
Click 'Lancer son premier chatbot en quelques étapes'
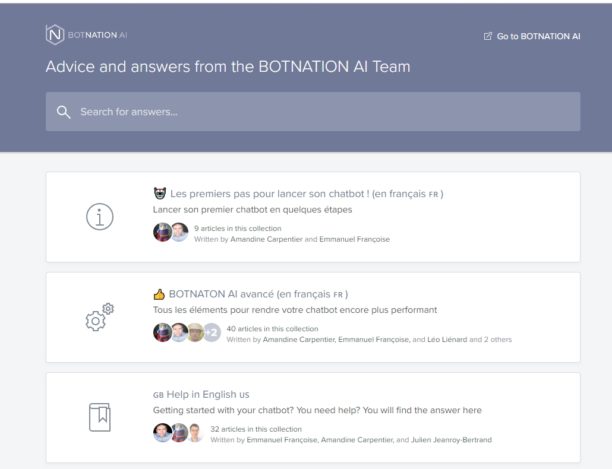(253, 210)
